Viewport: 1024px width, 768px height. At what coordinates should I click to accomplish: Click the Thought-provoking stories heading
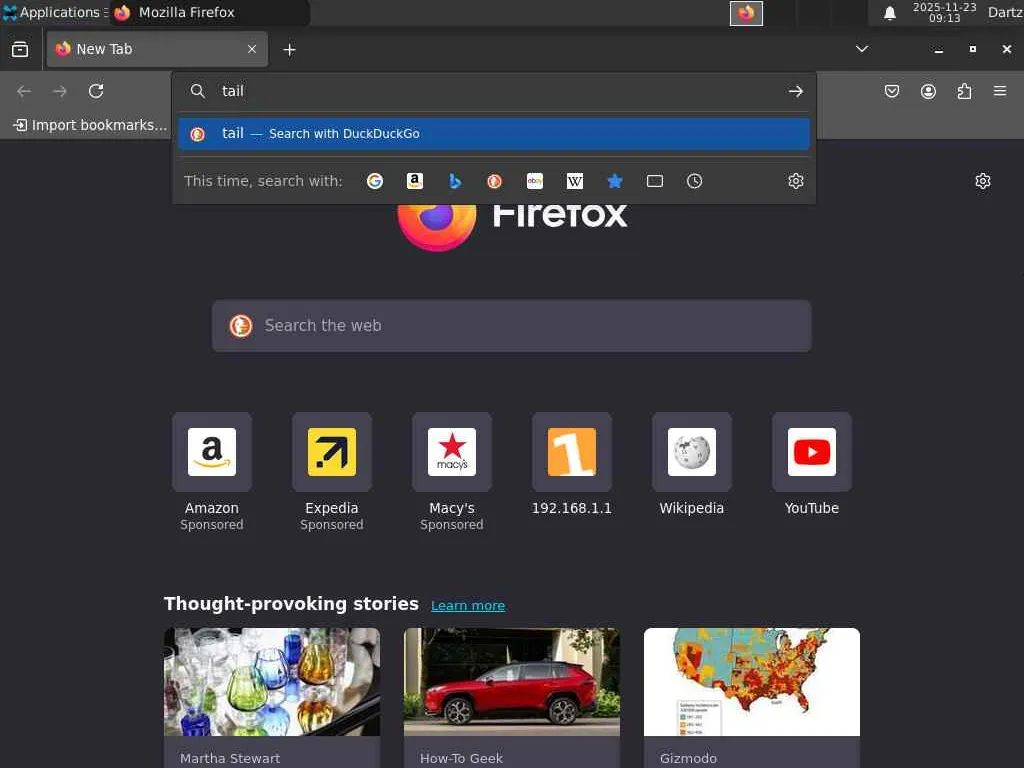291,603
